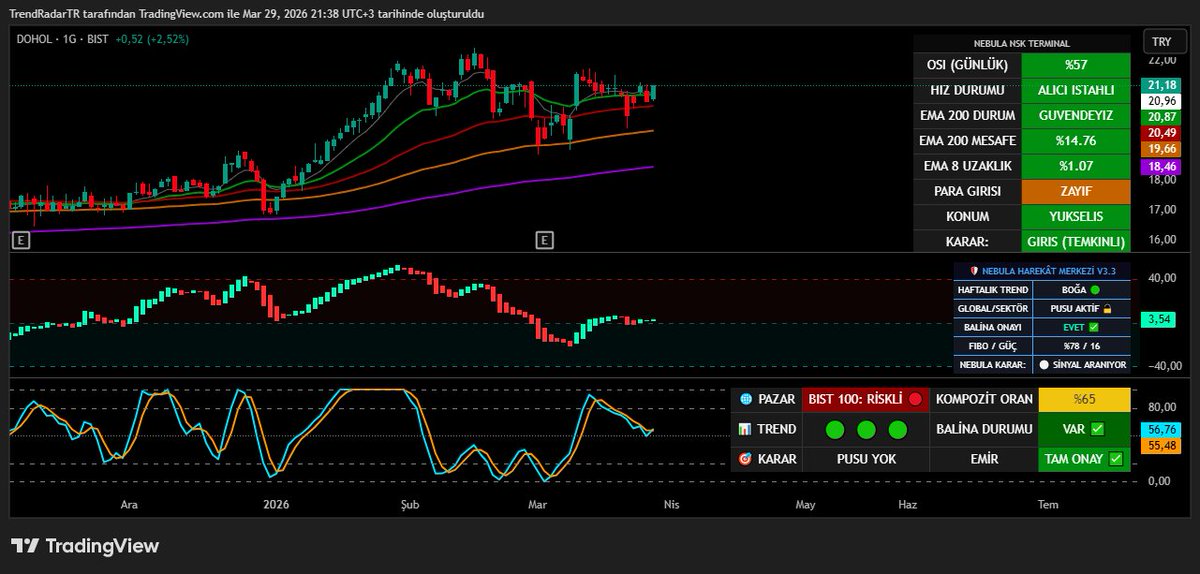The height and width of the screenshot is (574, 1200).
Task: Click the HIZ DURUMU label
Action: [966, 90]
